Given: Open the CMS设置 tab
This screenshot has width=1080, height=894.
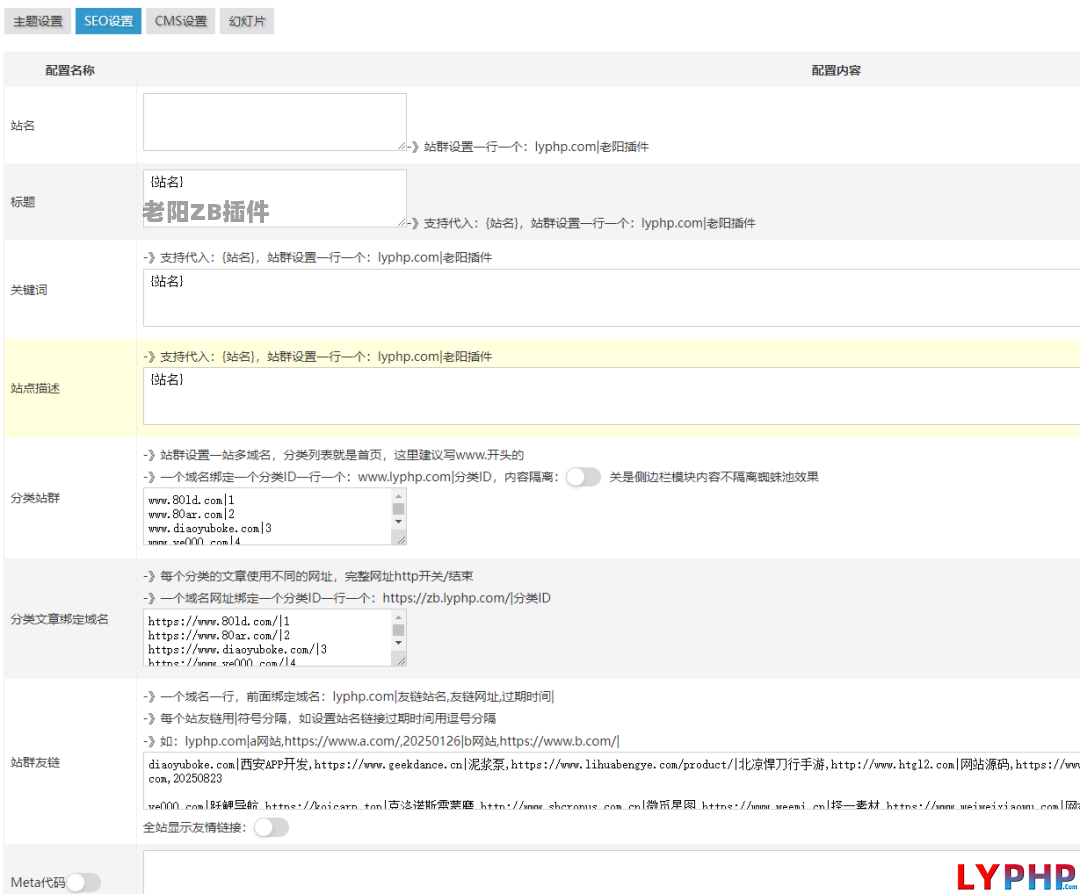Looking at the screenshot, I should (181, 21).
